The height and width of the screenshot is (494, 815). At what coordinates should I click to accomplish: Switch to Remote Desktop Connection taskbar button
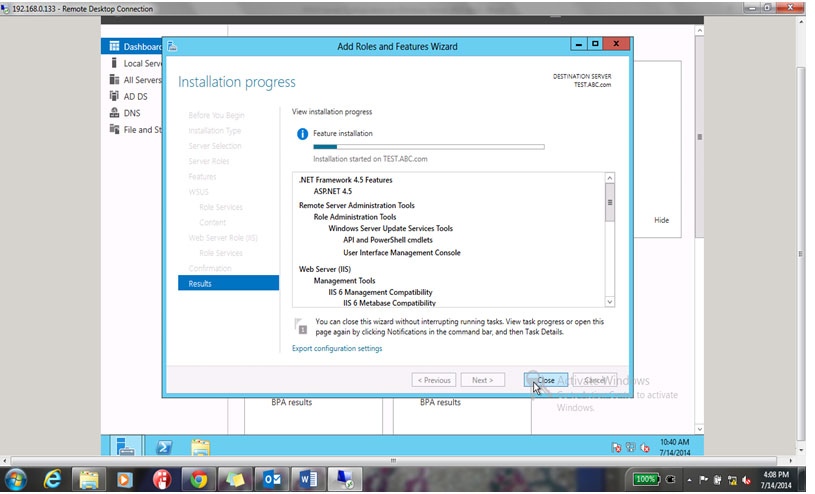[x=344, y=479]
